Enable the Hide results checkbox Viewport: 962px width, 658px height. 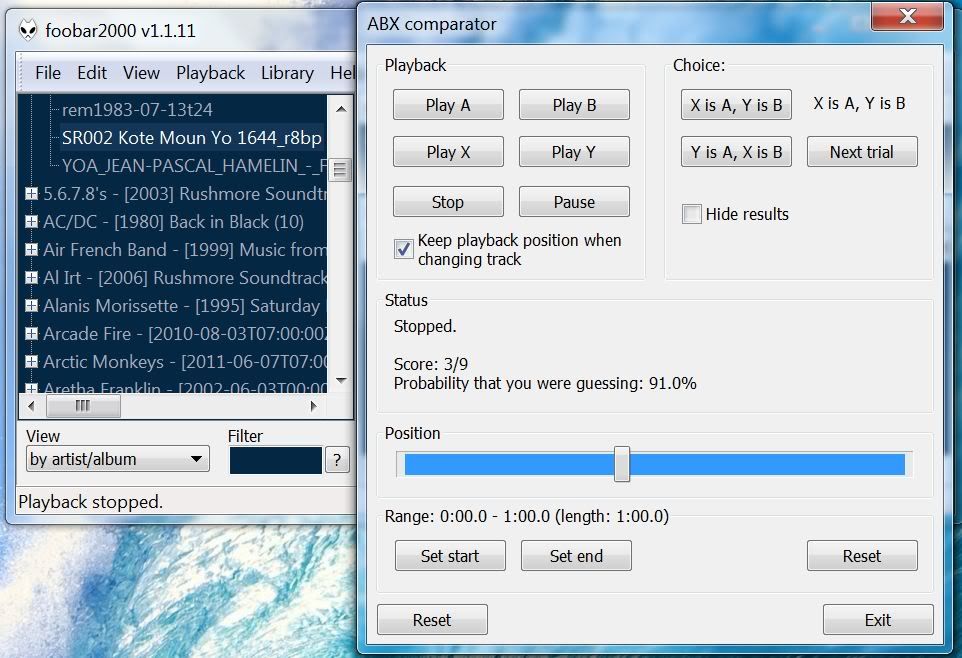[x=691, y=214]
